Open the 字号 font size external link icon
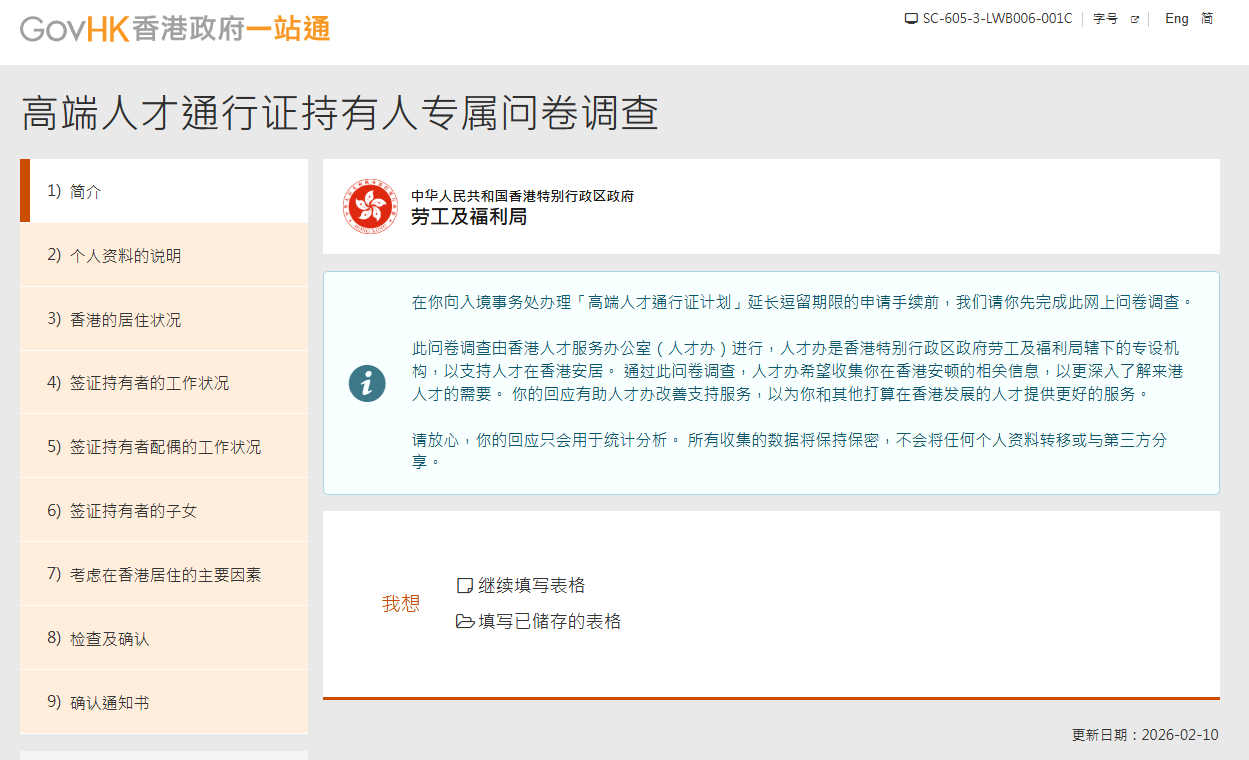Image resolution: width=1249 pixels, height=760 pixels. point(1135,18)
